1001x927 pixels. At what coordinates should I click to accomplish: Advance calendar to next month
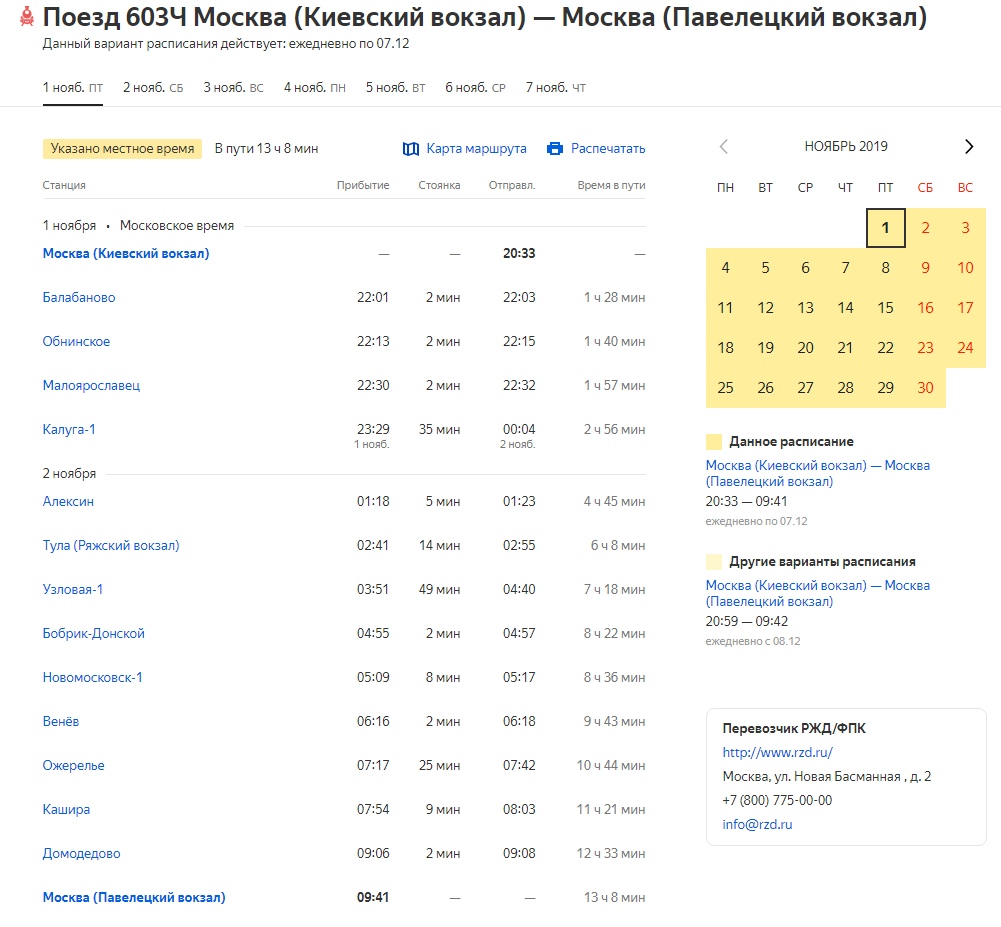pyautogui.click(x=968, y=147)
